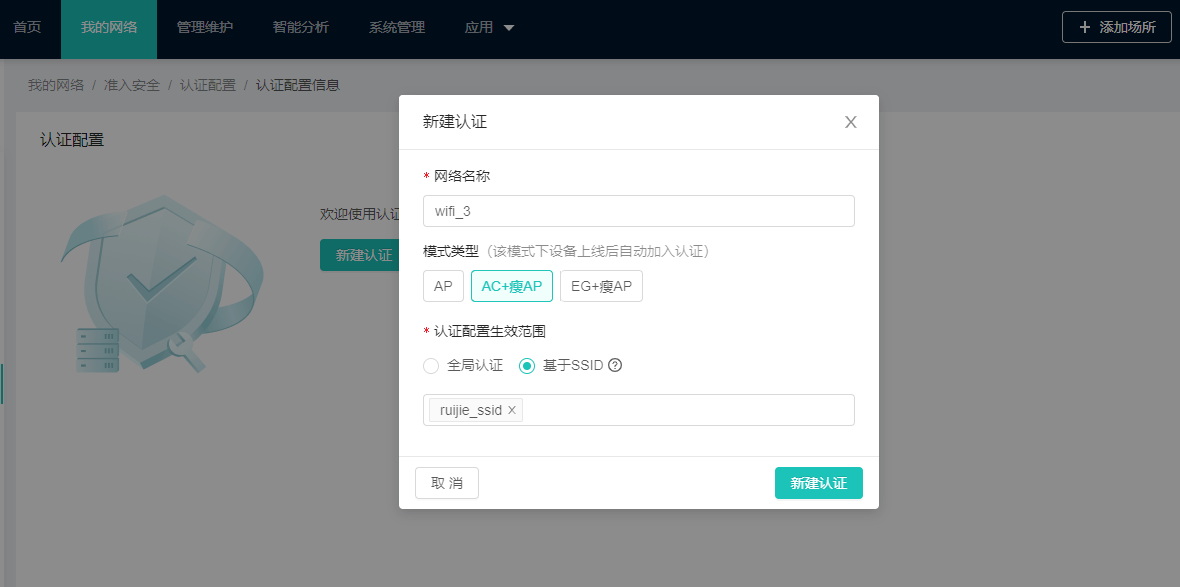Screen dimensions: 1180x587
Task: Select the 全局认证 radio option
Action: tap(431, 366)
